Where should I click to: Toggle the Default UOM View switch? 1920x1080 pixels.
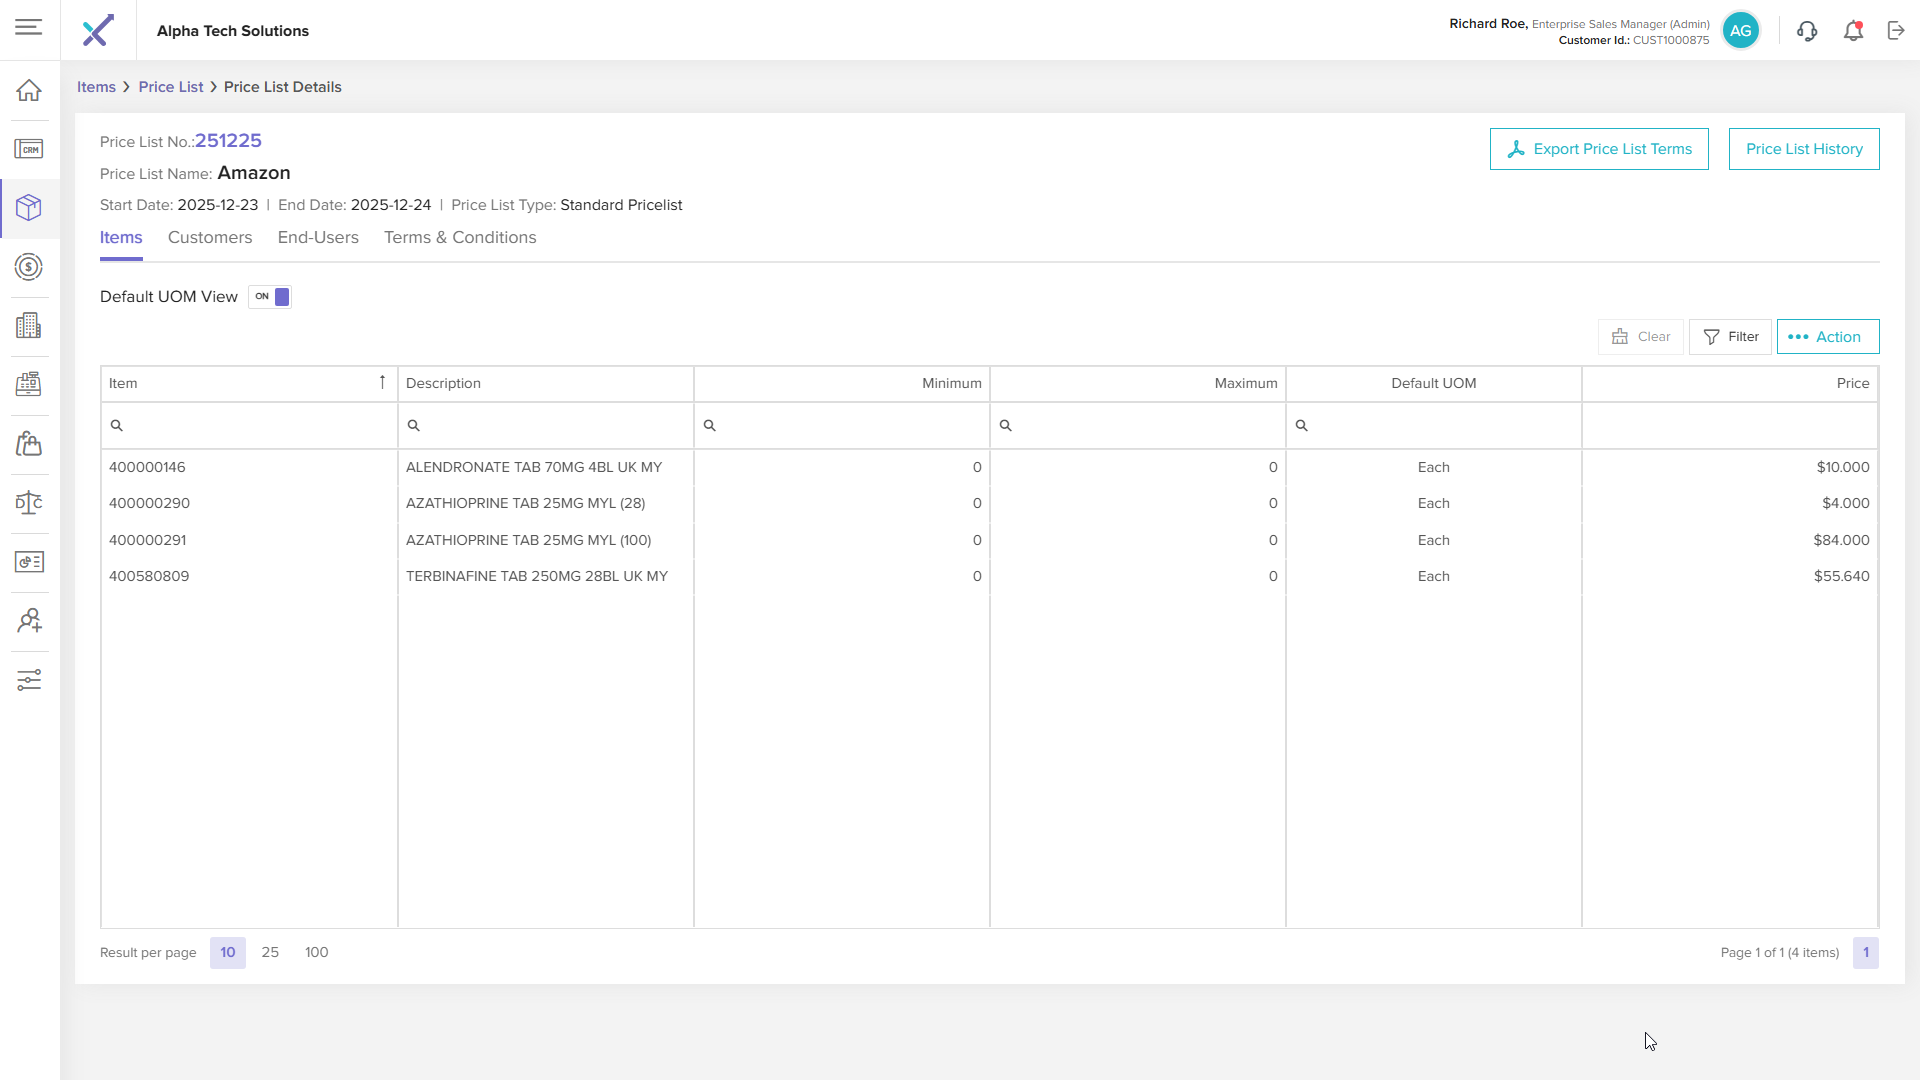coord(270,297)
